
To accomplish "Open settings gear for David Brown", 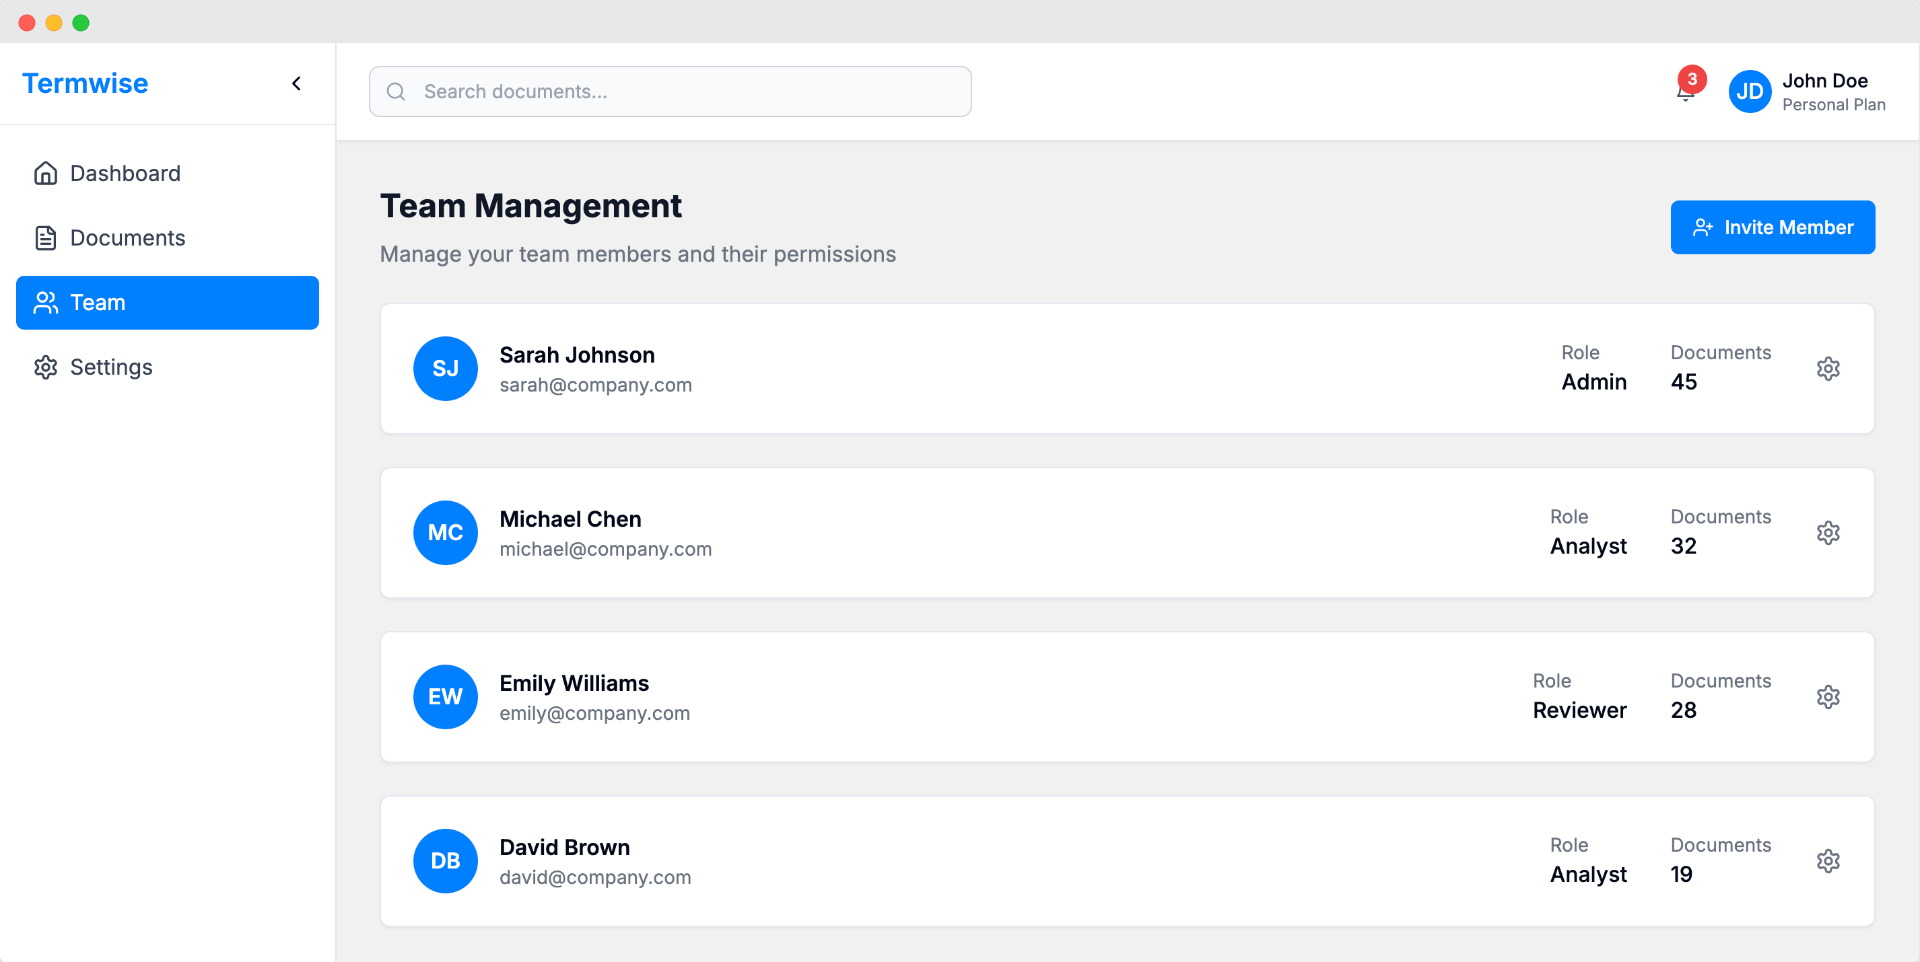I will [x=1828, y=860].
